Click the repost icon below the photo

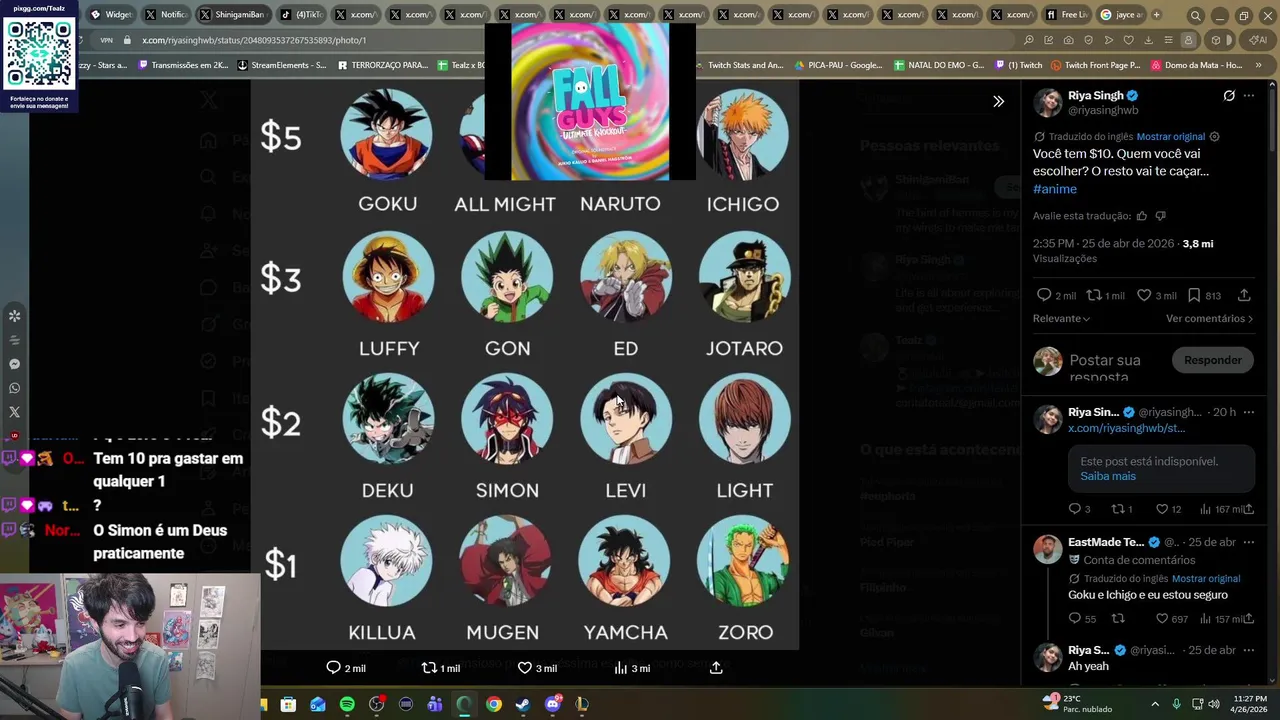(x=429, y=668)
